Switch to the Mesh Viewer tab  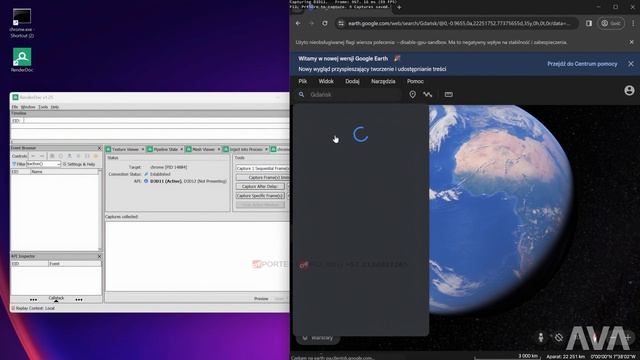[x=203, y=149]
